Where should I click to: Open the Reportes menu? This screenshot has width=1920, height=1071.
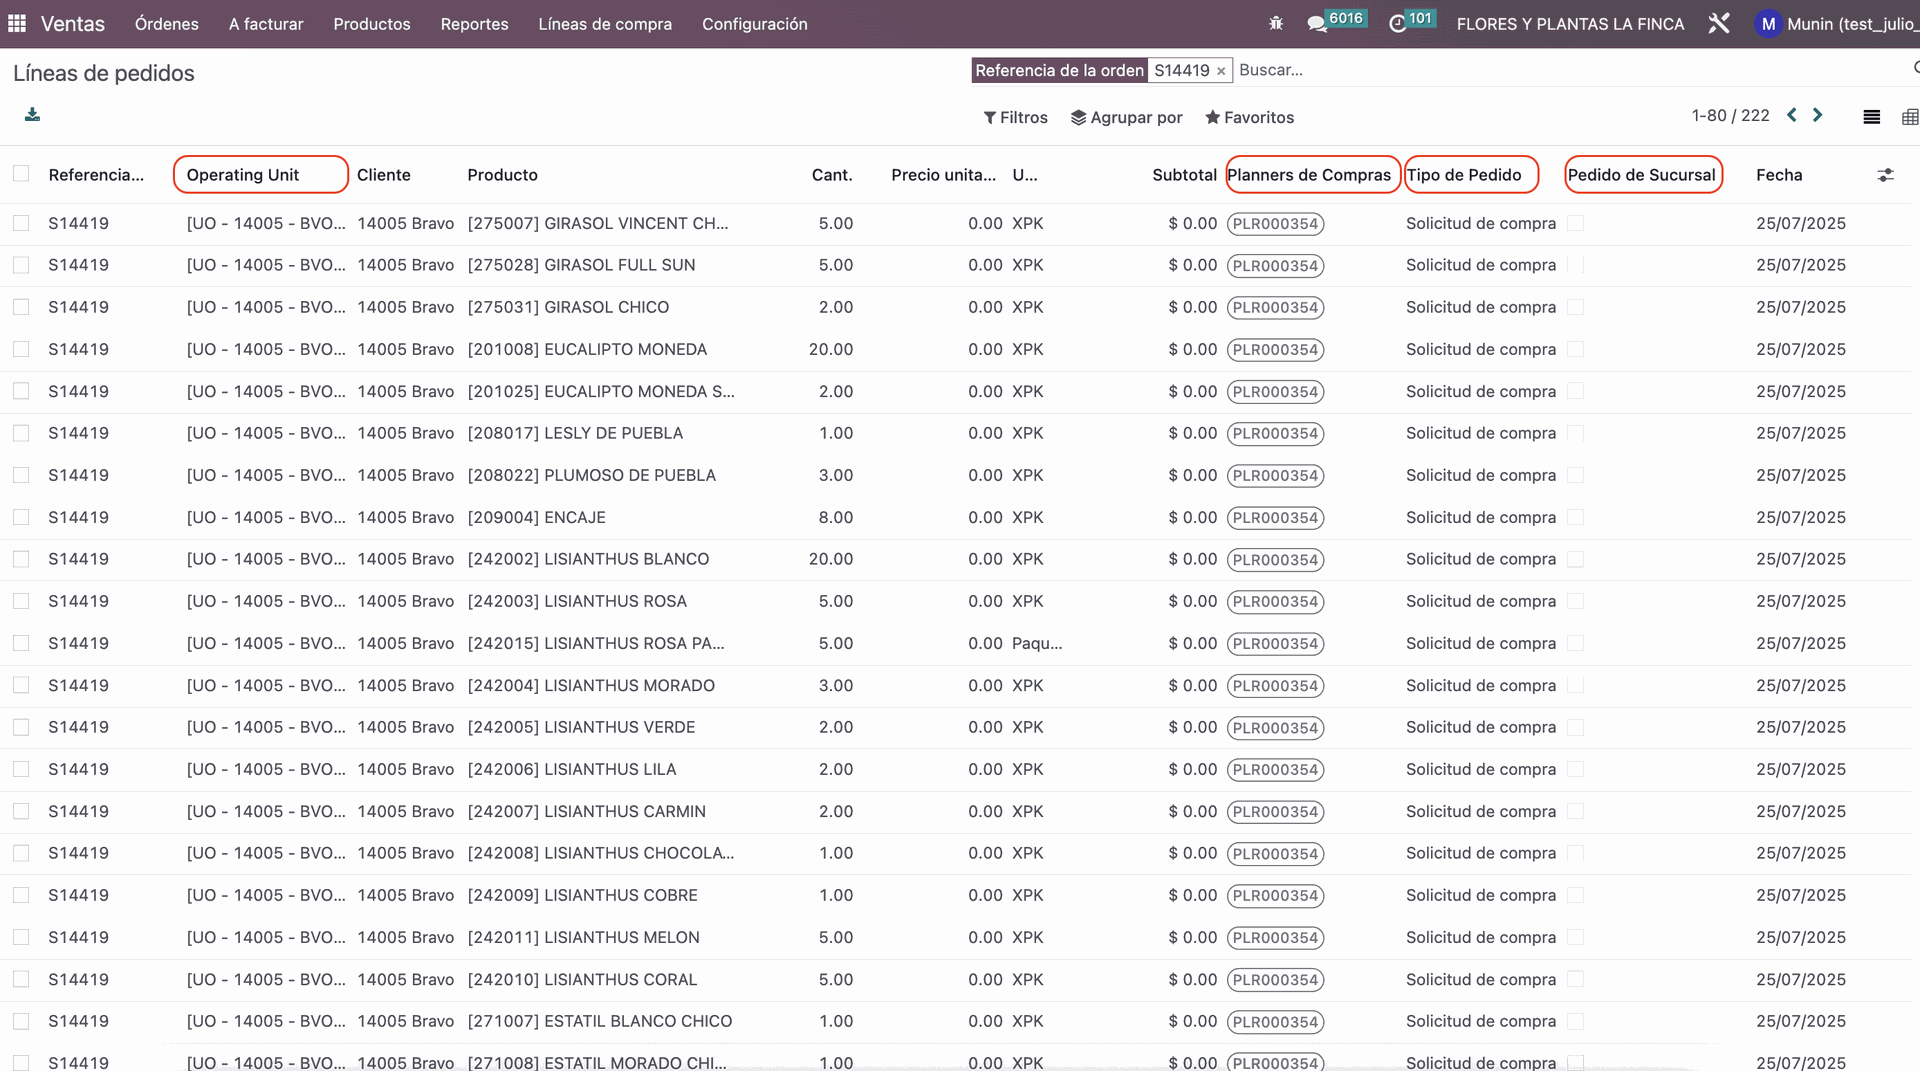click(x=474, y=24)
